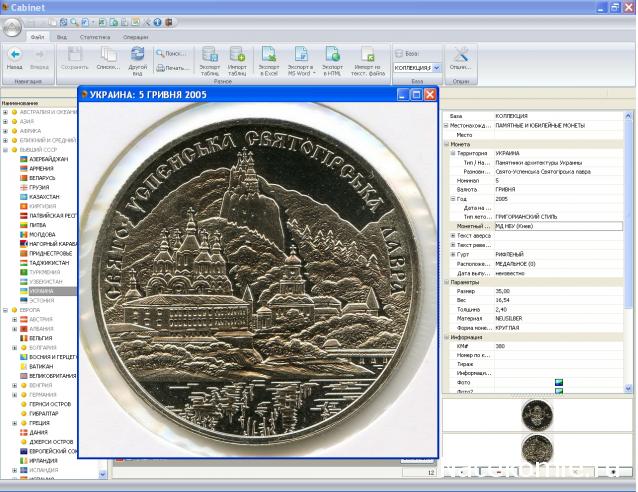
Task: Expand the Австрия tree node
Action: [x=14, y=319]
